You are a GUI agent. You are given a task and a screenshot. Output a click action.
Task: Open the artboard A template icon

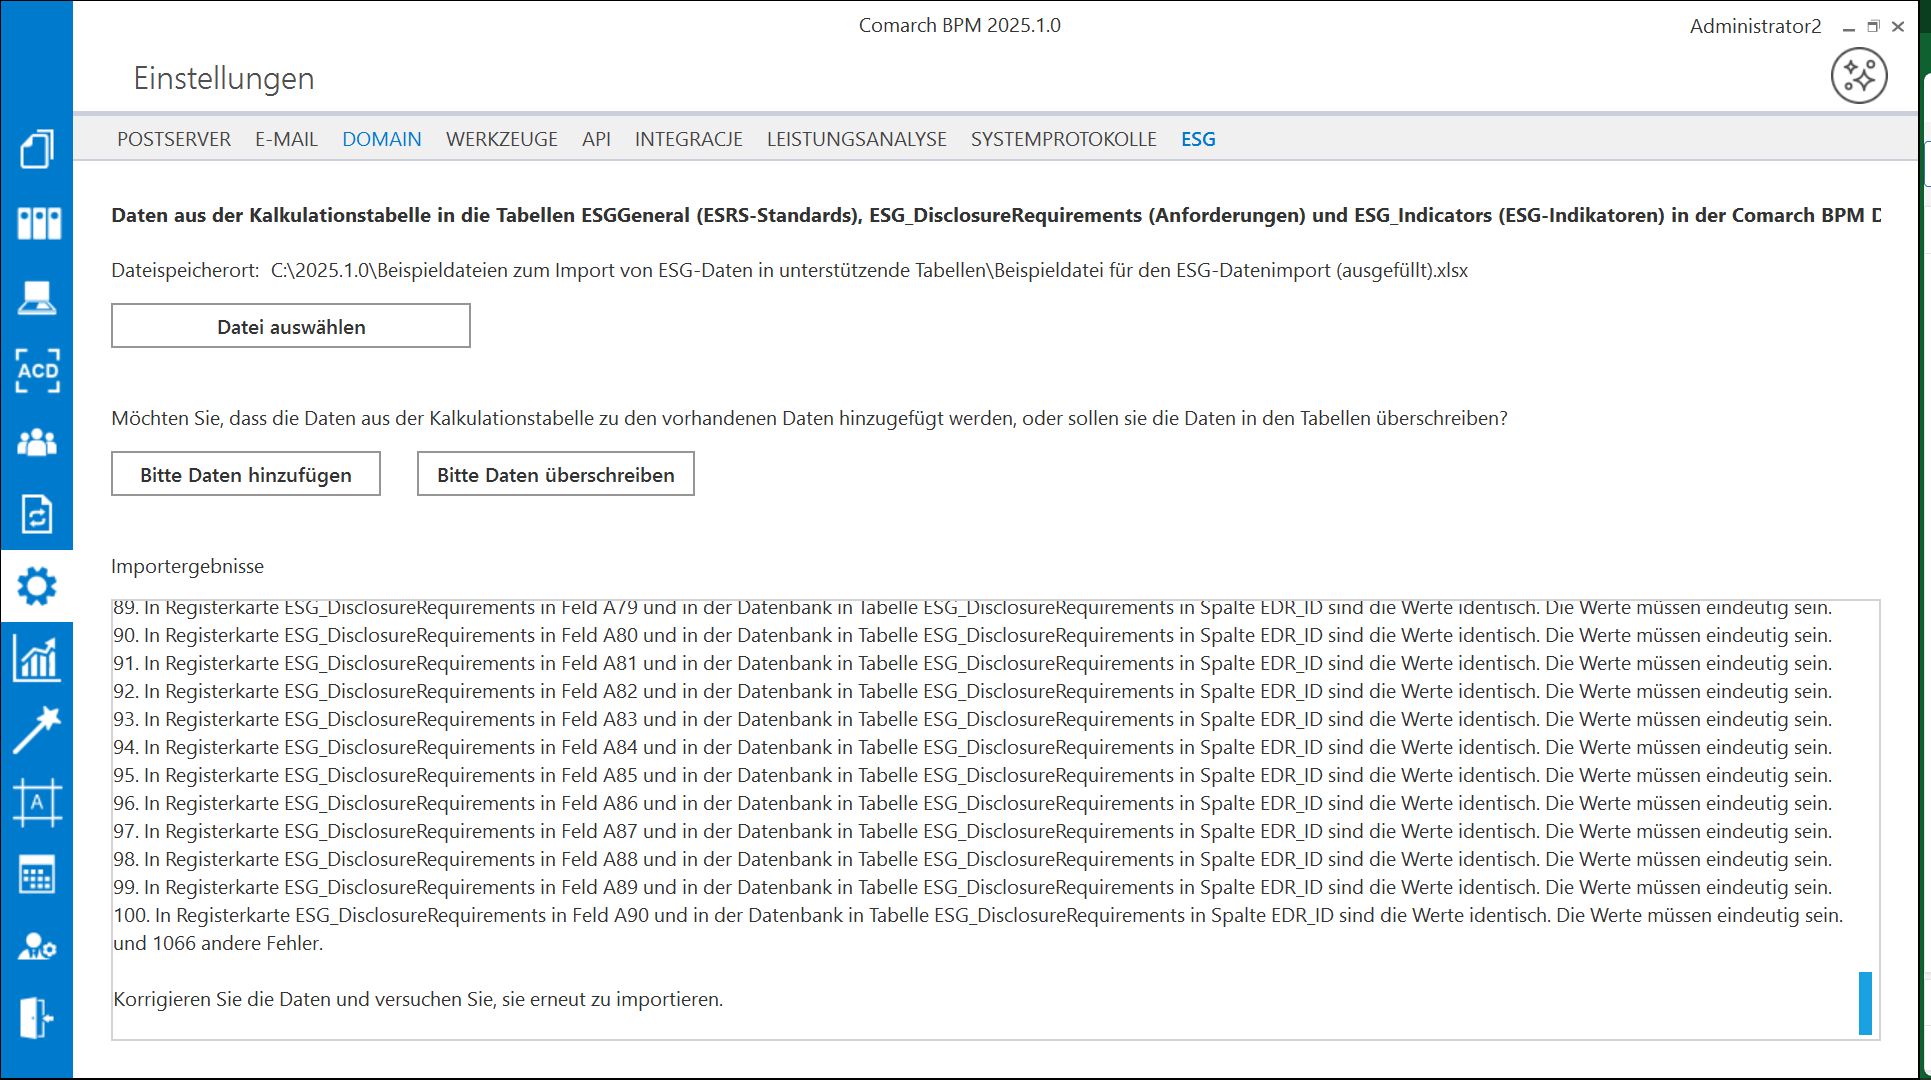pos(37,803)
